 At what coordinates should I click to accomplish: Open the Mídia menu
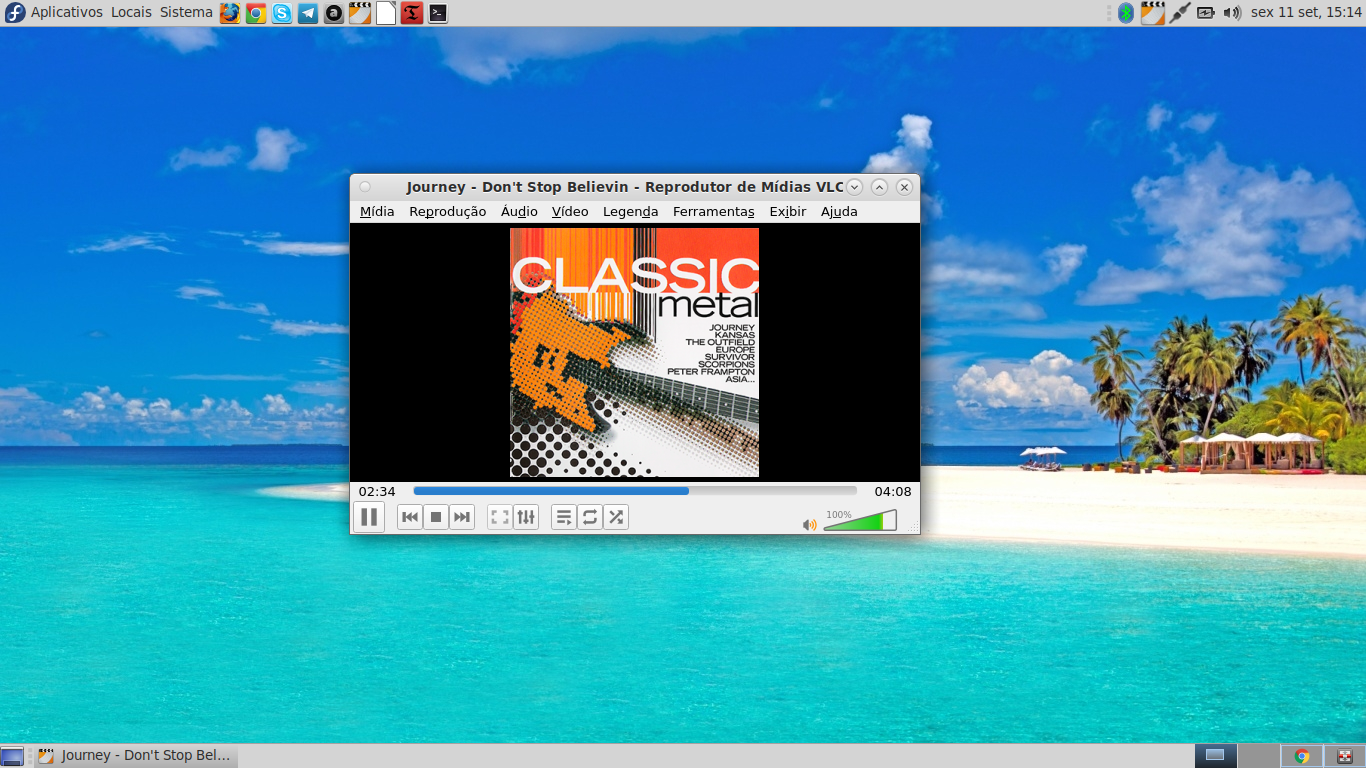click(377, 211)
